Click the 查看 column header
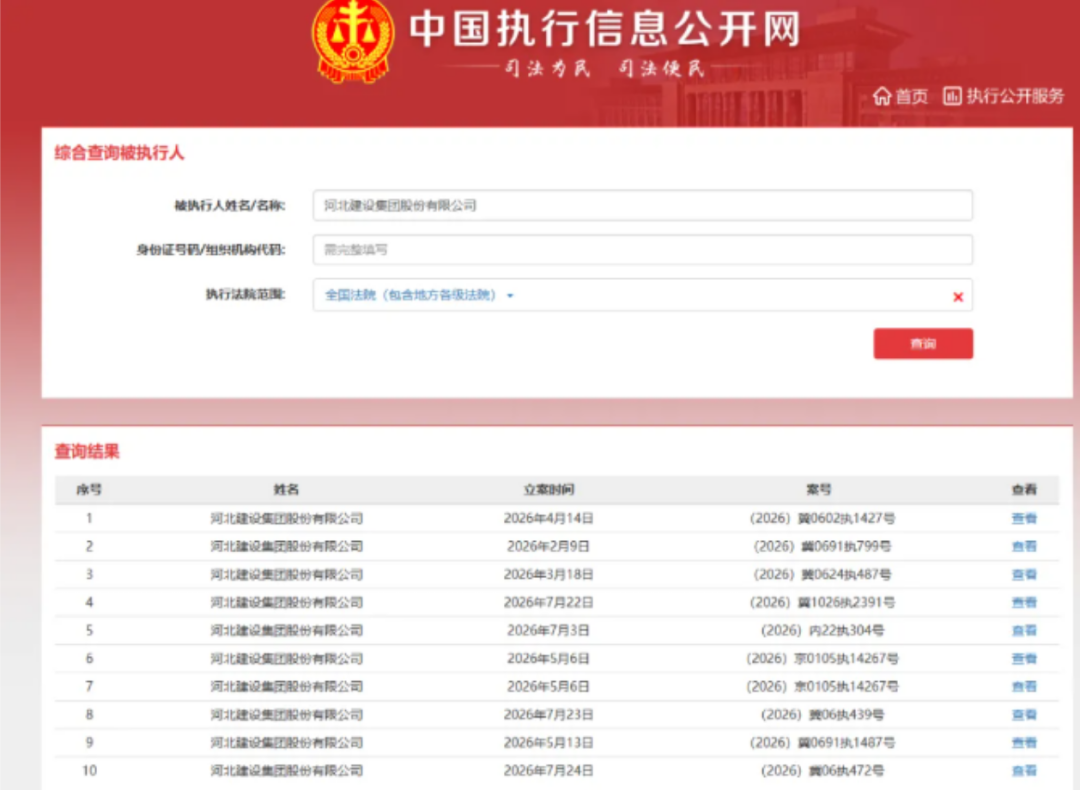The width and height of the screenshot is (1080, 790). [x=1024, y=490]
